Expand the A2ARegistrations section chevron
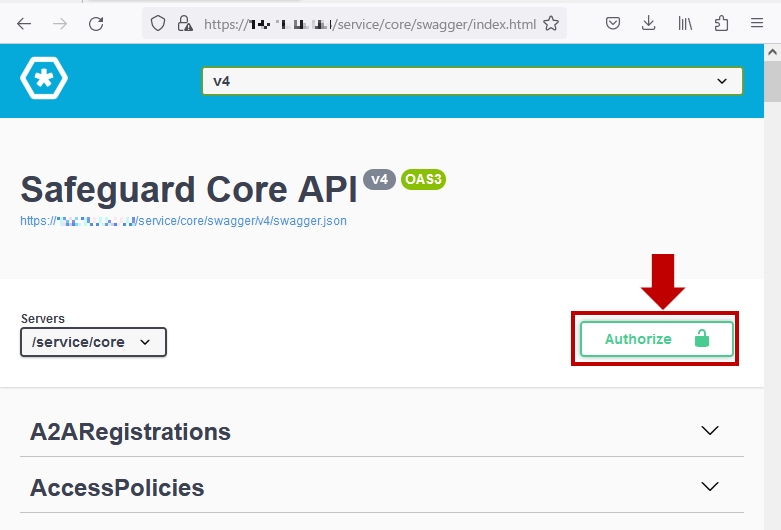The height and width of the screenshot is (530, 781). [710, 430]
